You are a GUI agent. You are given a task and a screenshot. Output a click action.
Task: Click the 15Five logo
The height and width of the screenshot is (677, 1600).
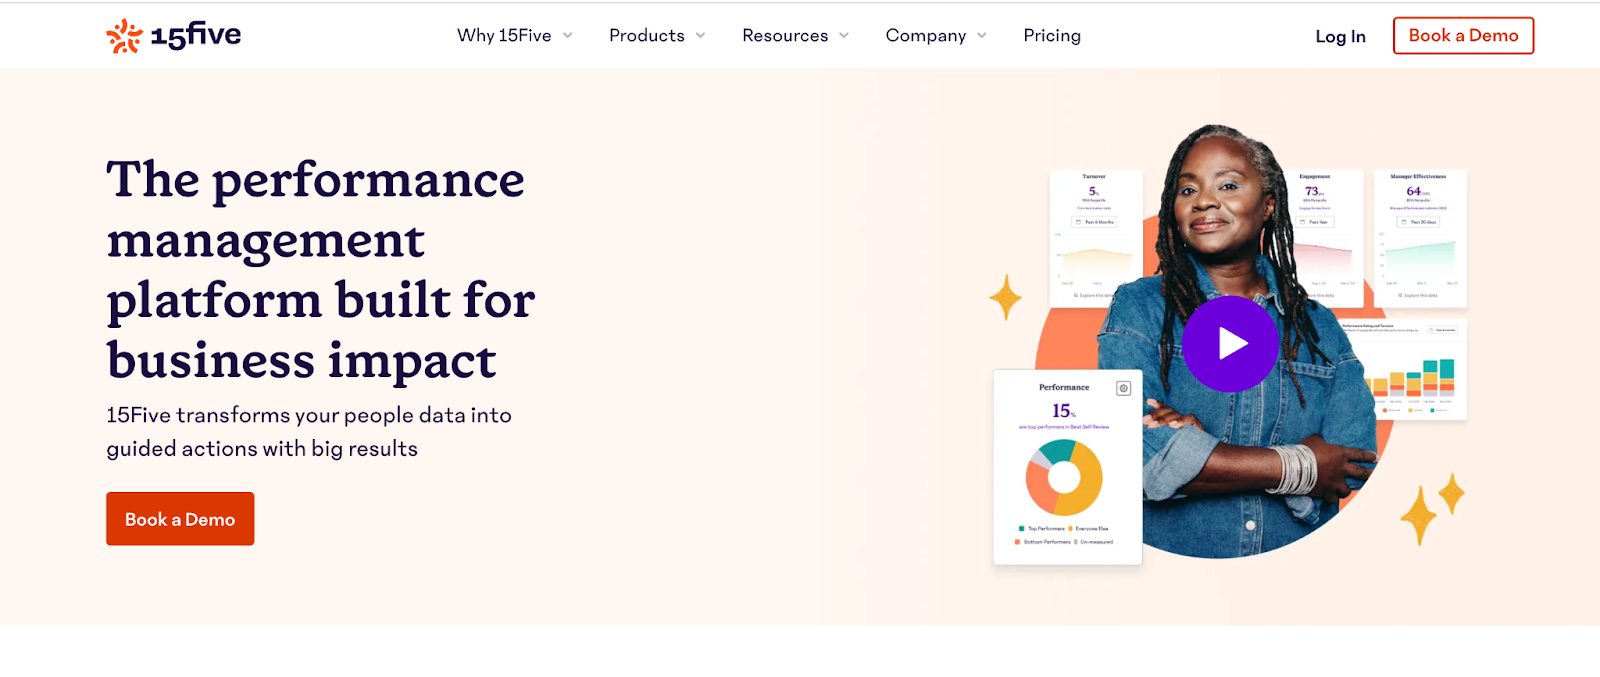(174, 36)
